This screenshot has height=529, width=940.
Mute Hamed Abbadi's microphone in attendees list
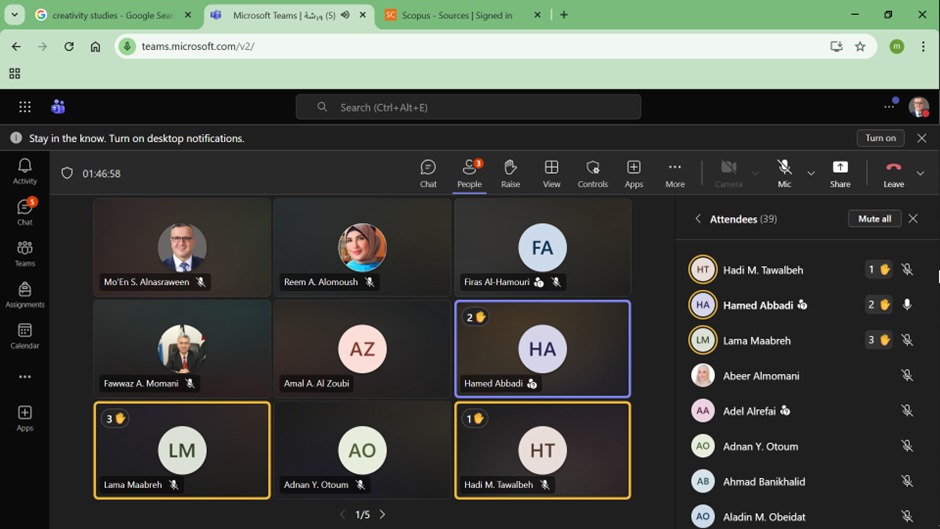[x=907, y=305]
